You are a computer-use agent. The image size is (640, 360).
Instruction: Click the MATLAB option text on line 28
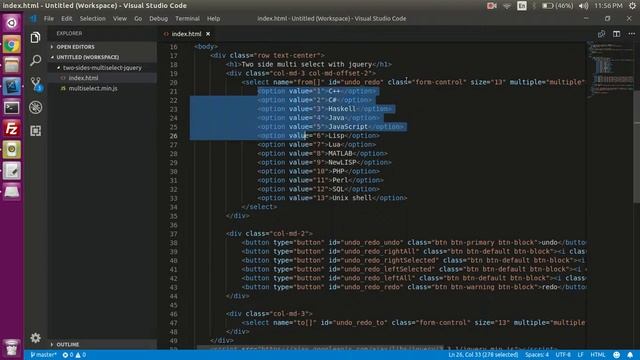340,153
